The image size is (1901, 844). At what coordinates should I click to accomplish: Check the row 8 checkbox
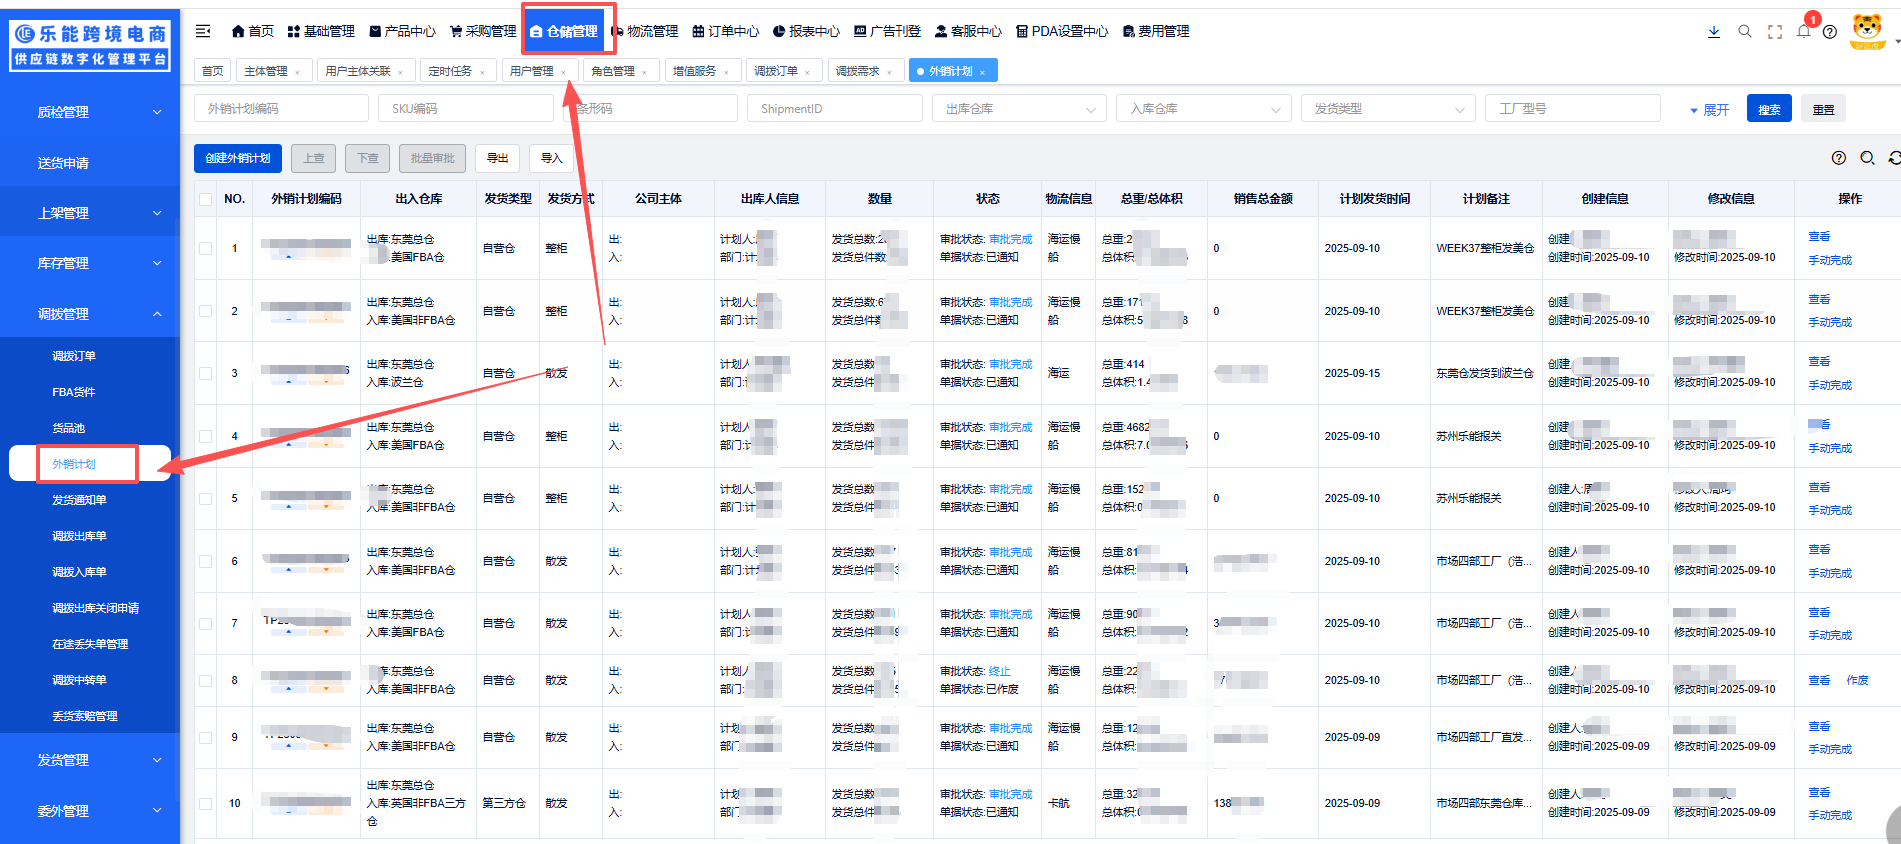[x=205, y=680]
